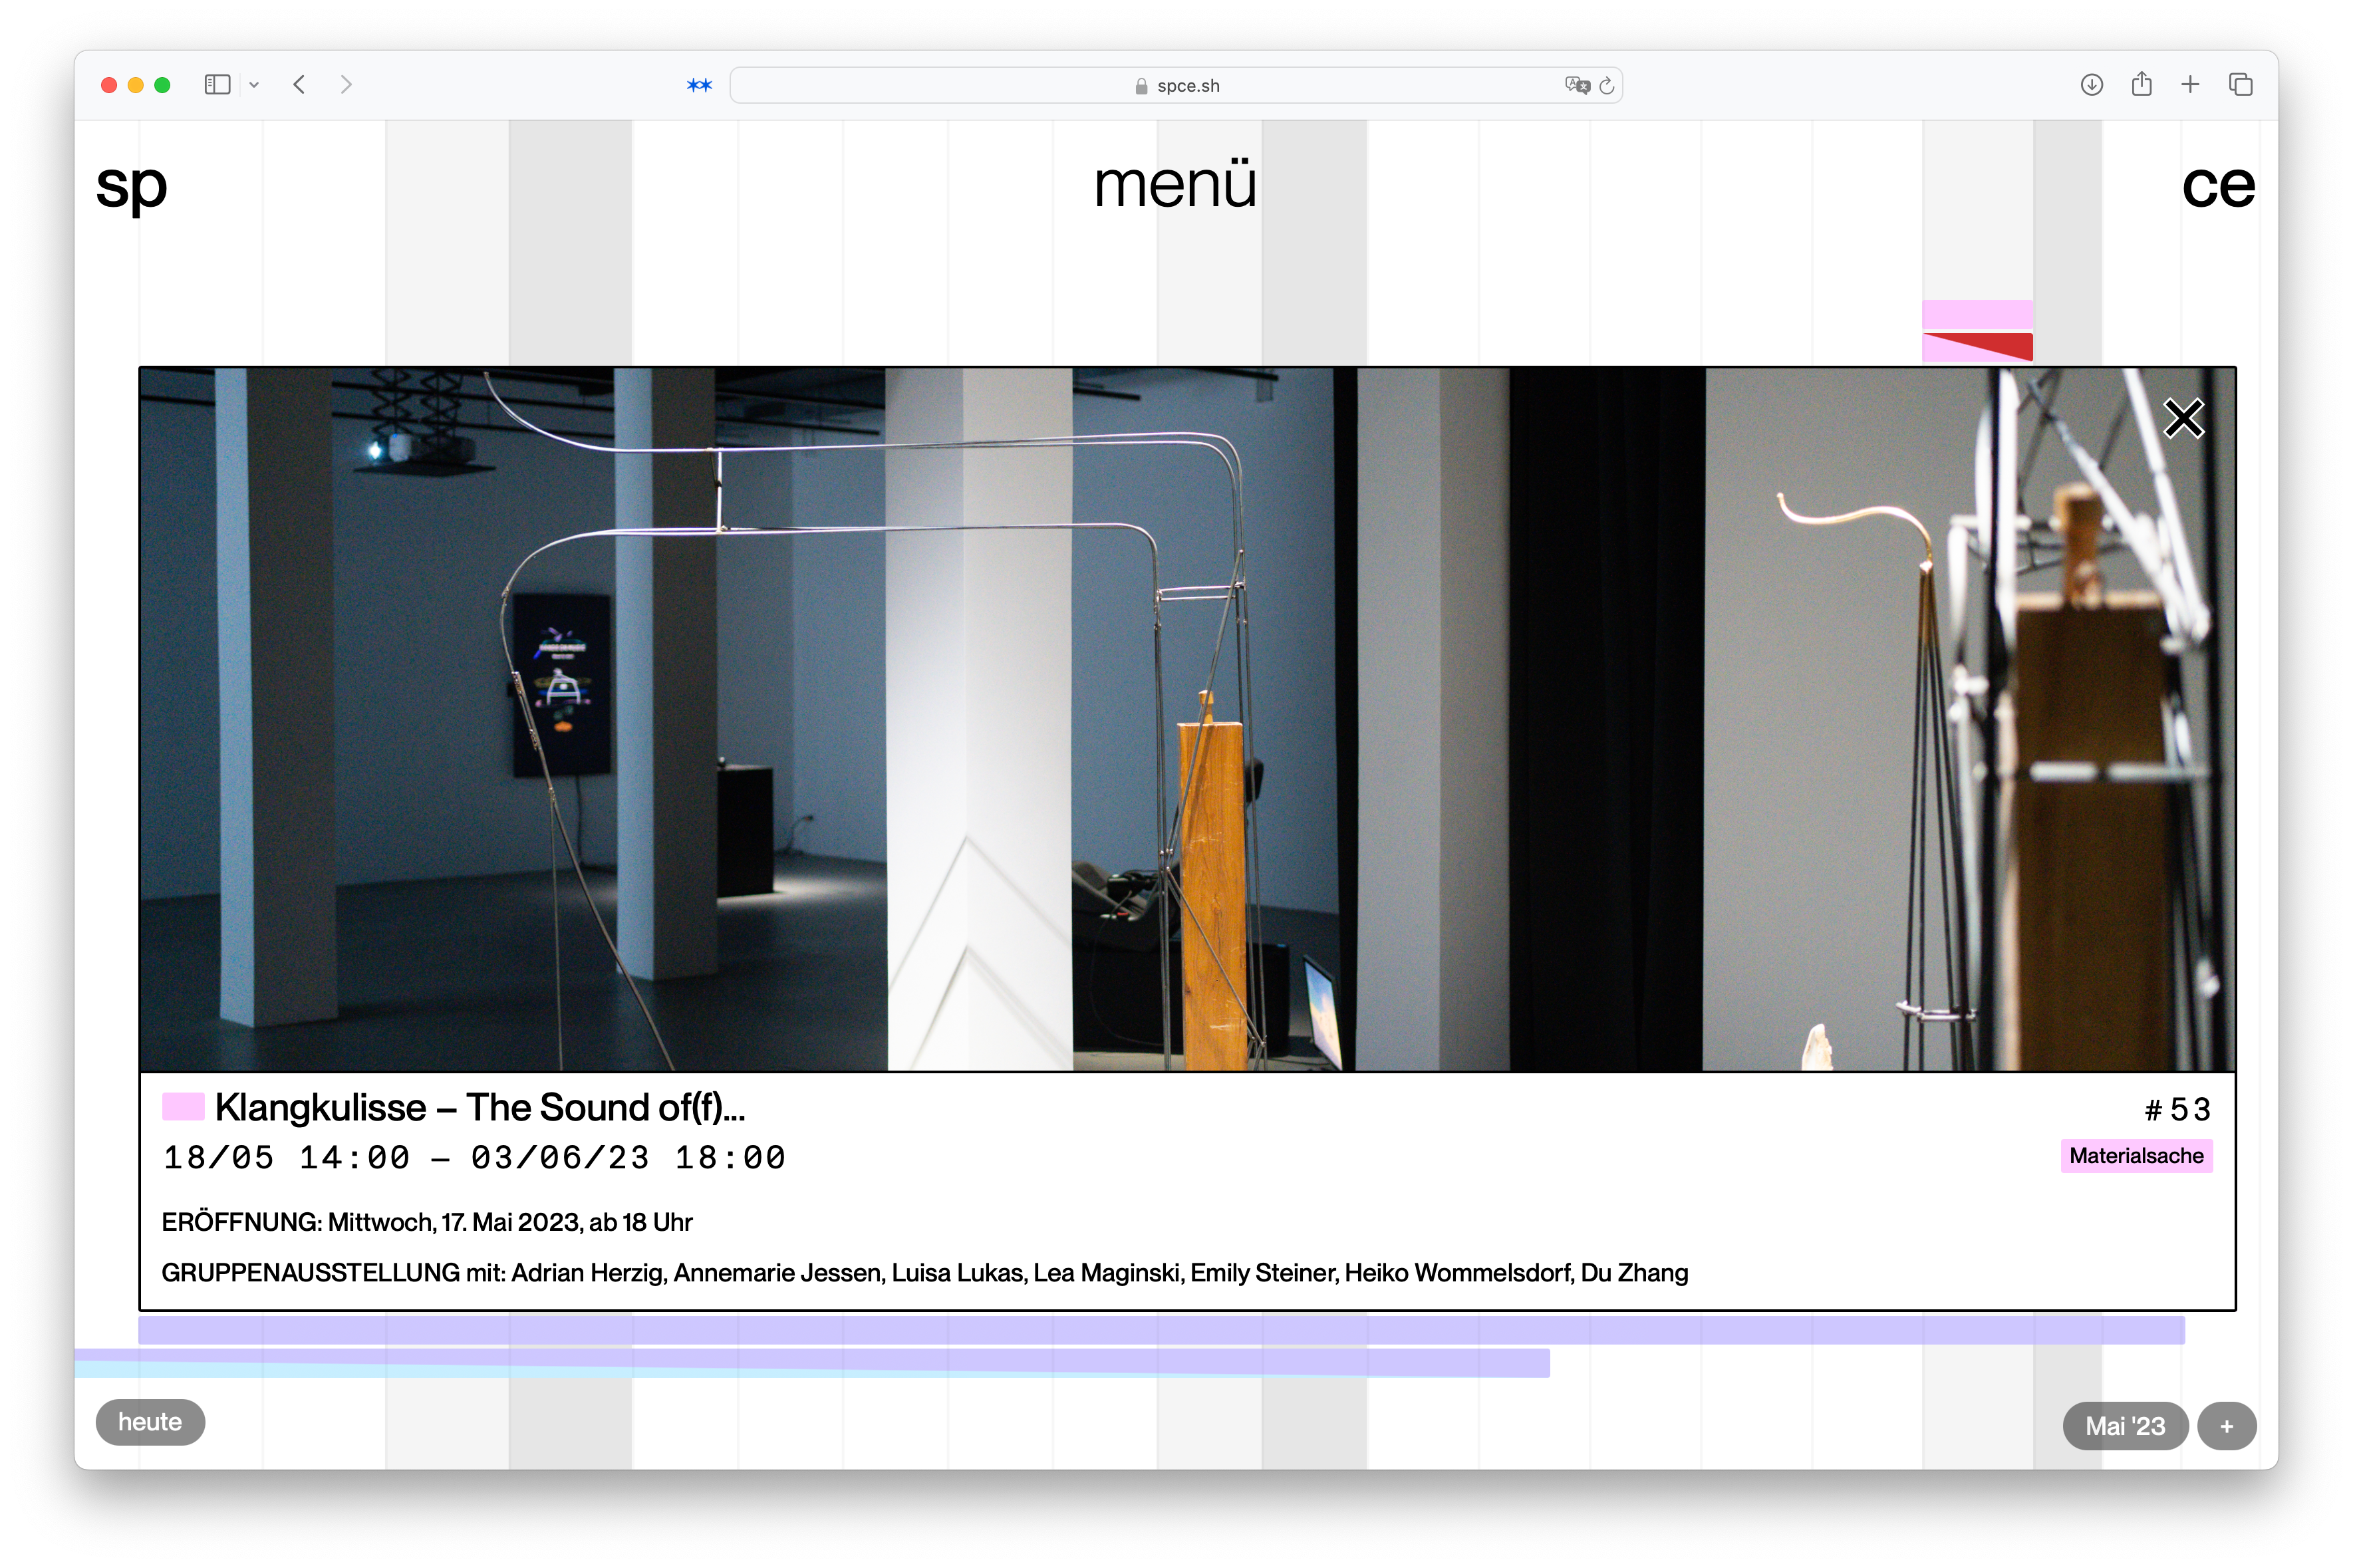2353x1568 pixels.
Task: Select the Materialsache tag
Action: coord(2136,1156)
